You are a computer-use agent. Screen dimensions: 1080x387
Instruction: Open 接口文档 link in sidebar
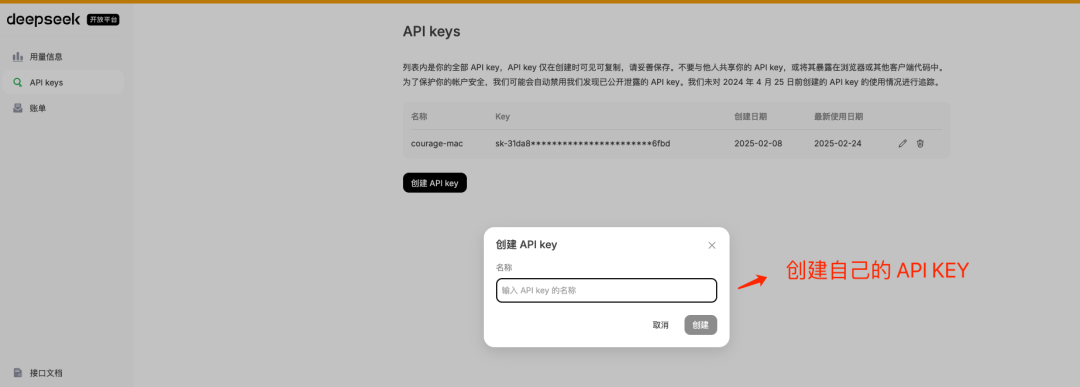tap(46, 373)
